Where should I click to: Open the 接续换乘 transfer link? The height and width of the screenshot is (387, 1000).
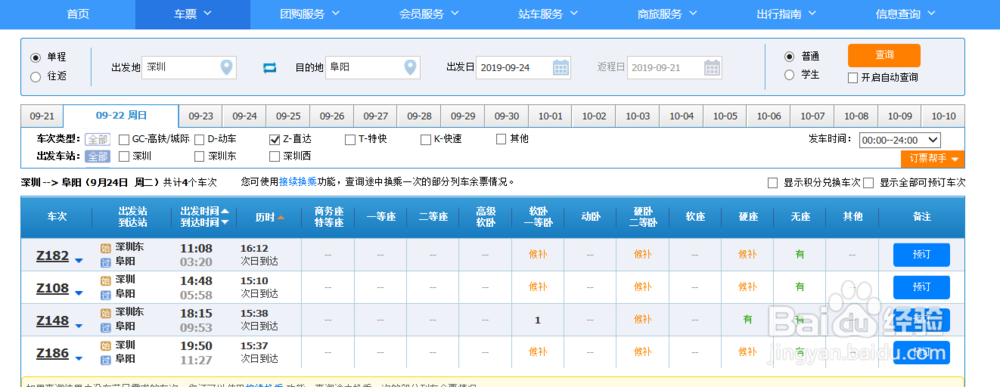(298, 182)
